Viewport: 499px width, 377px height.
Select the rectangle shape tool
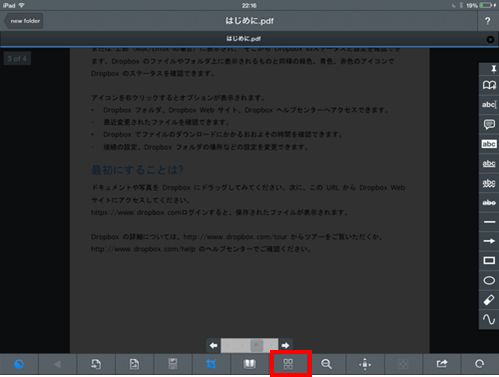[489, 260]
